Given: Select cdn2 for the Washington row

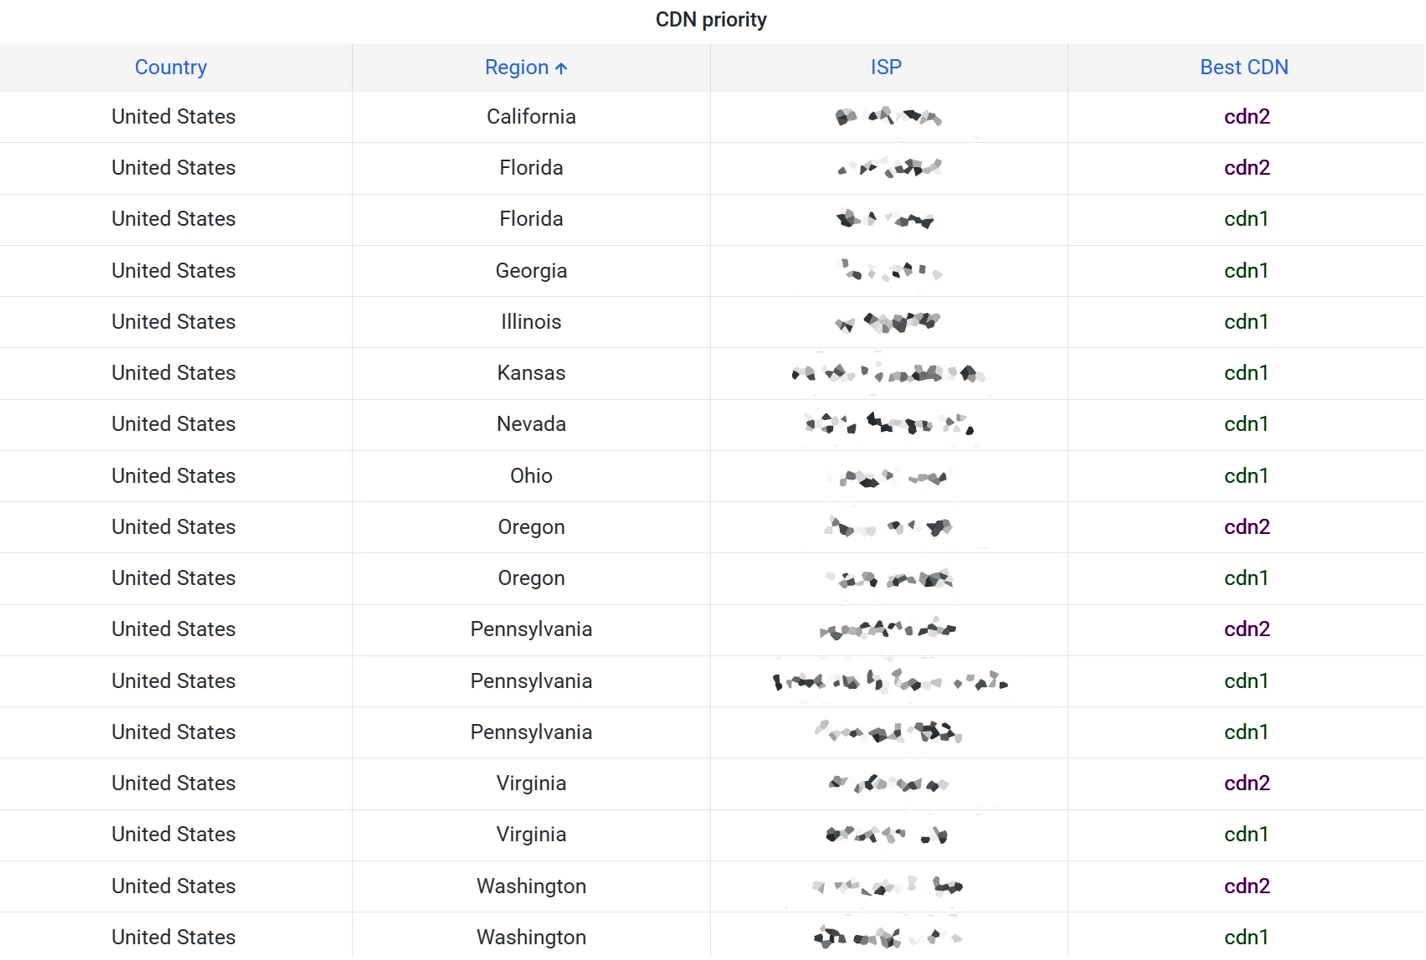Looking at the screenshot, I should [1247, 885].
